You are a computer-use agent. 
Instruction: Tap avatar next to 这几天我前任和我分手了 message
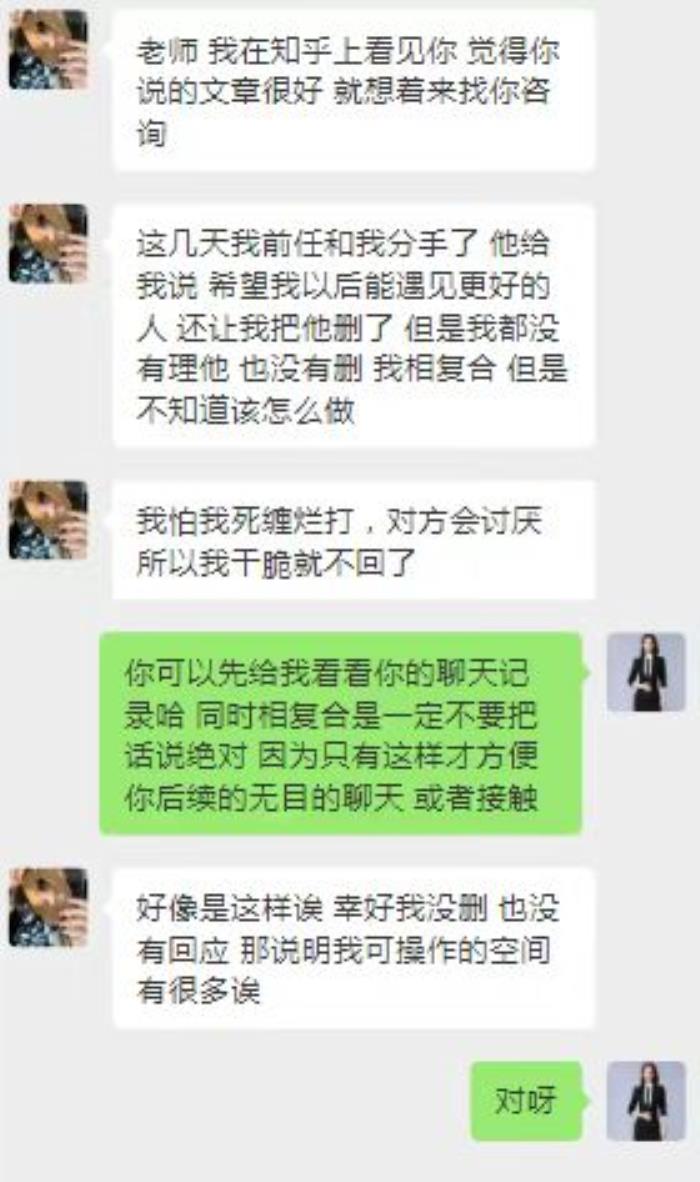[x=48, y=243]
